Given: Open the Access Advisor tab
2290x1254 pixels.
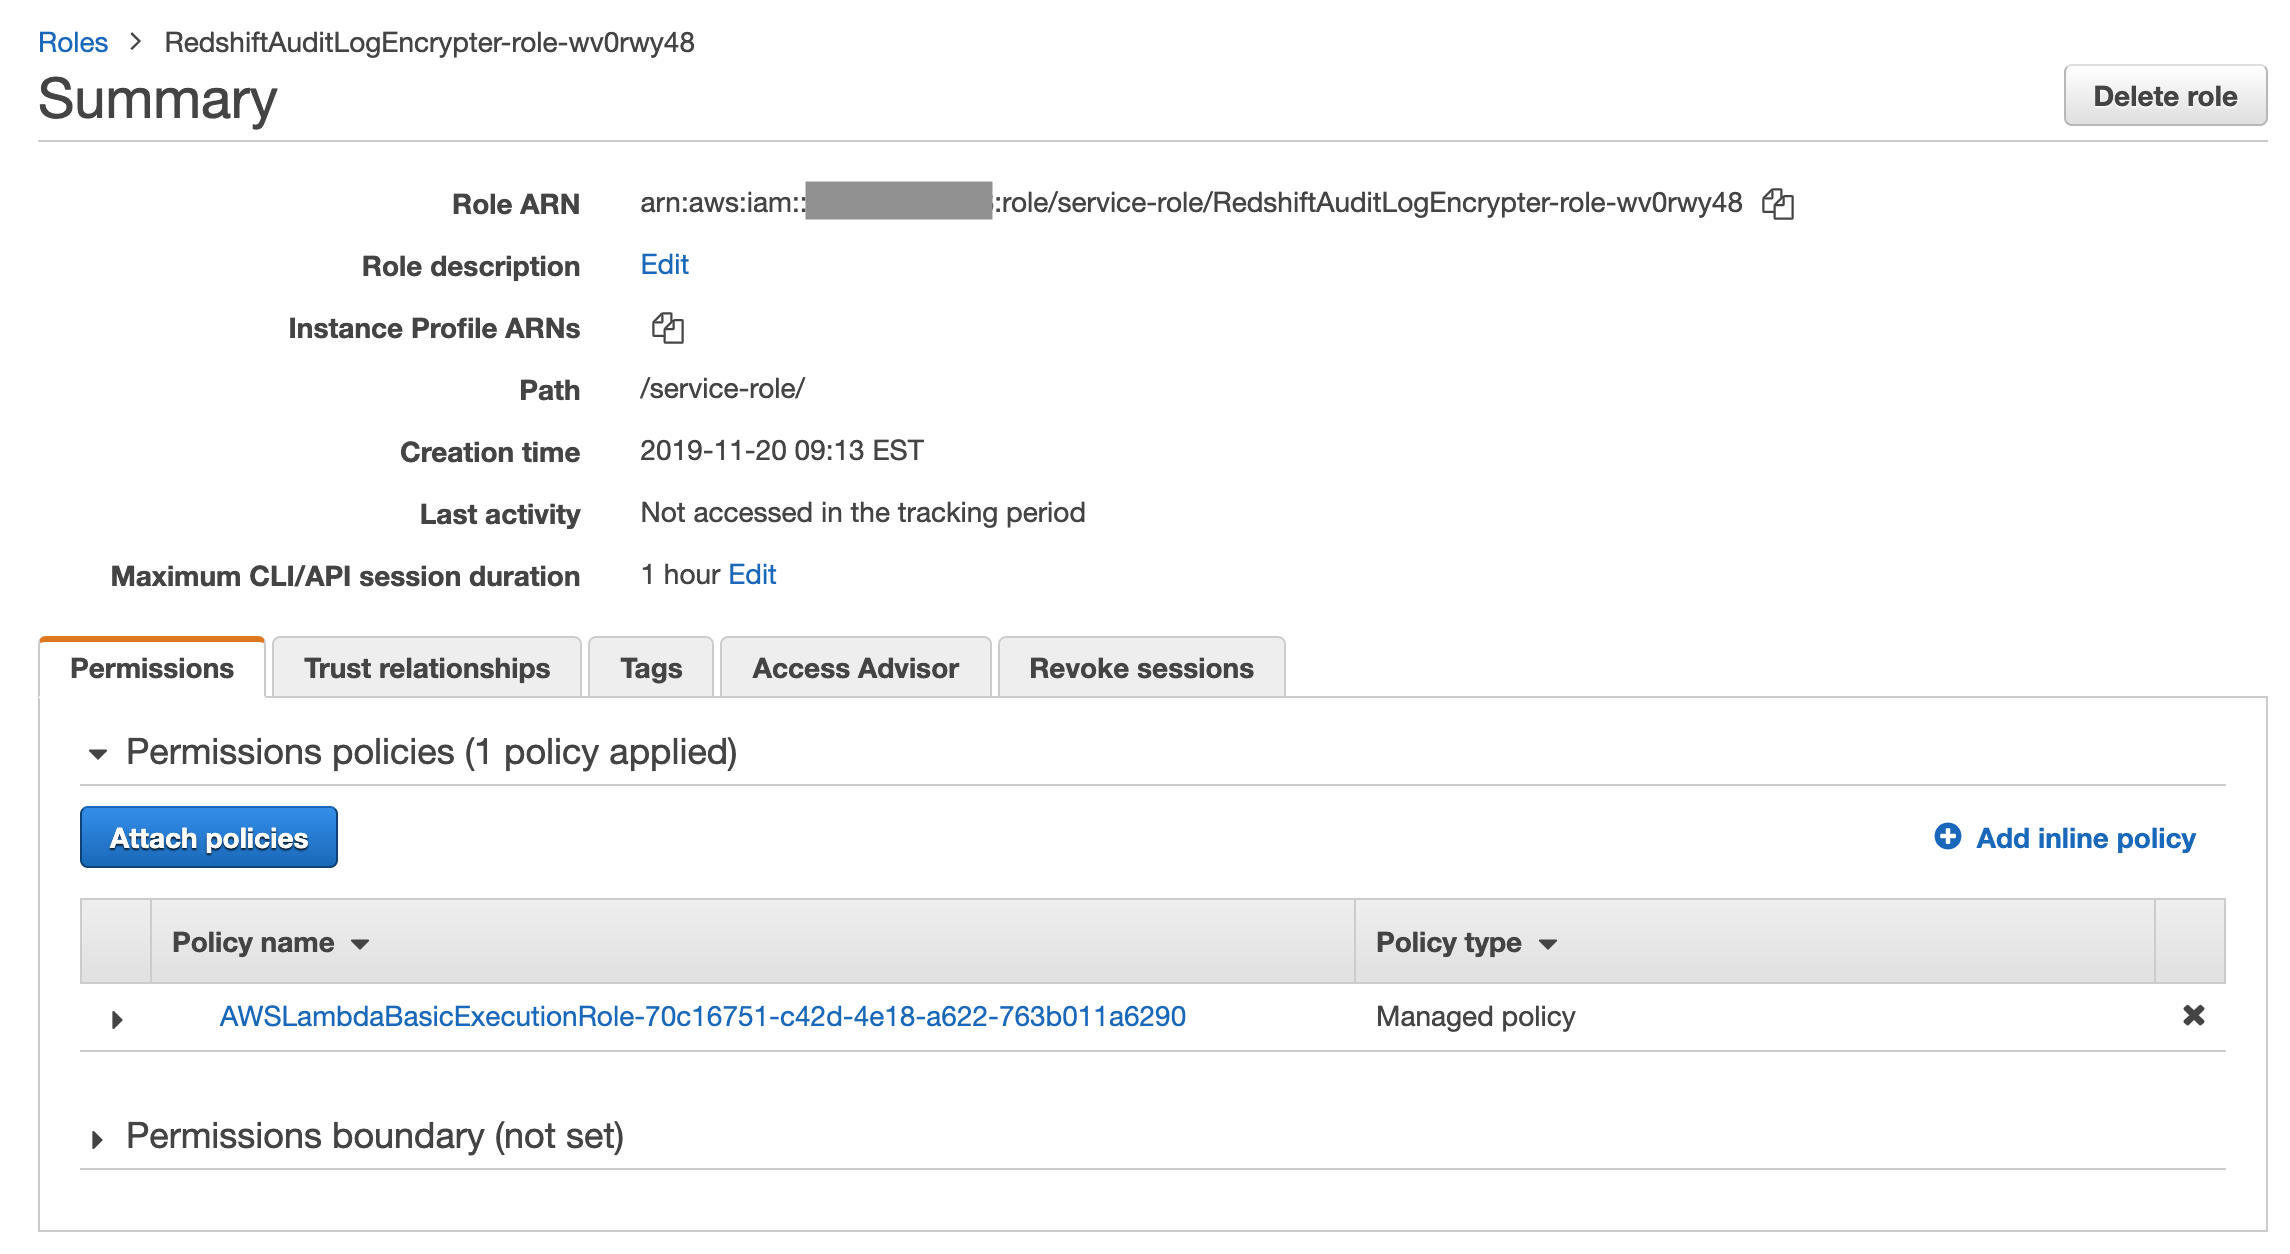Looking at the screenshot, I should tap(855, 668).
